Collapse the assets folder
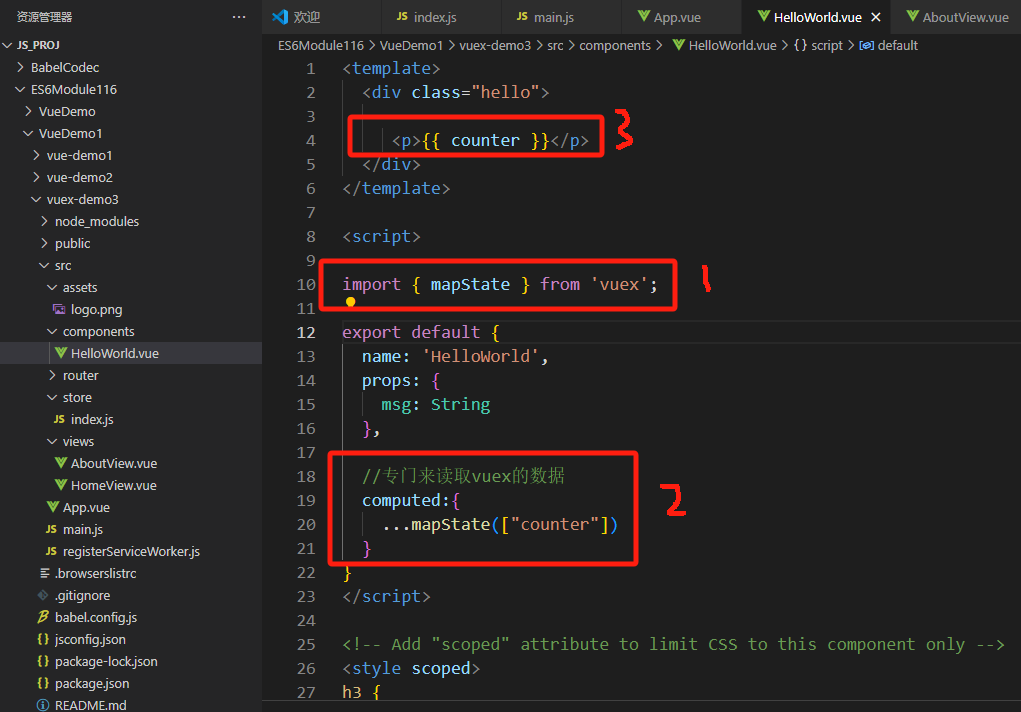This screenshot has height=712, width=1021. [x=52, y=287]
